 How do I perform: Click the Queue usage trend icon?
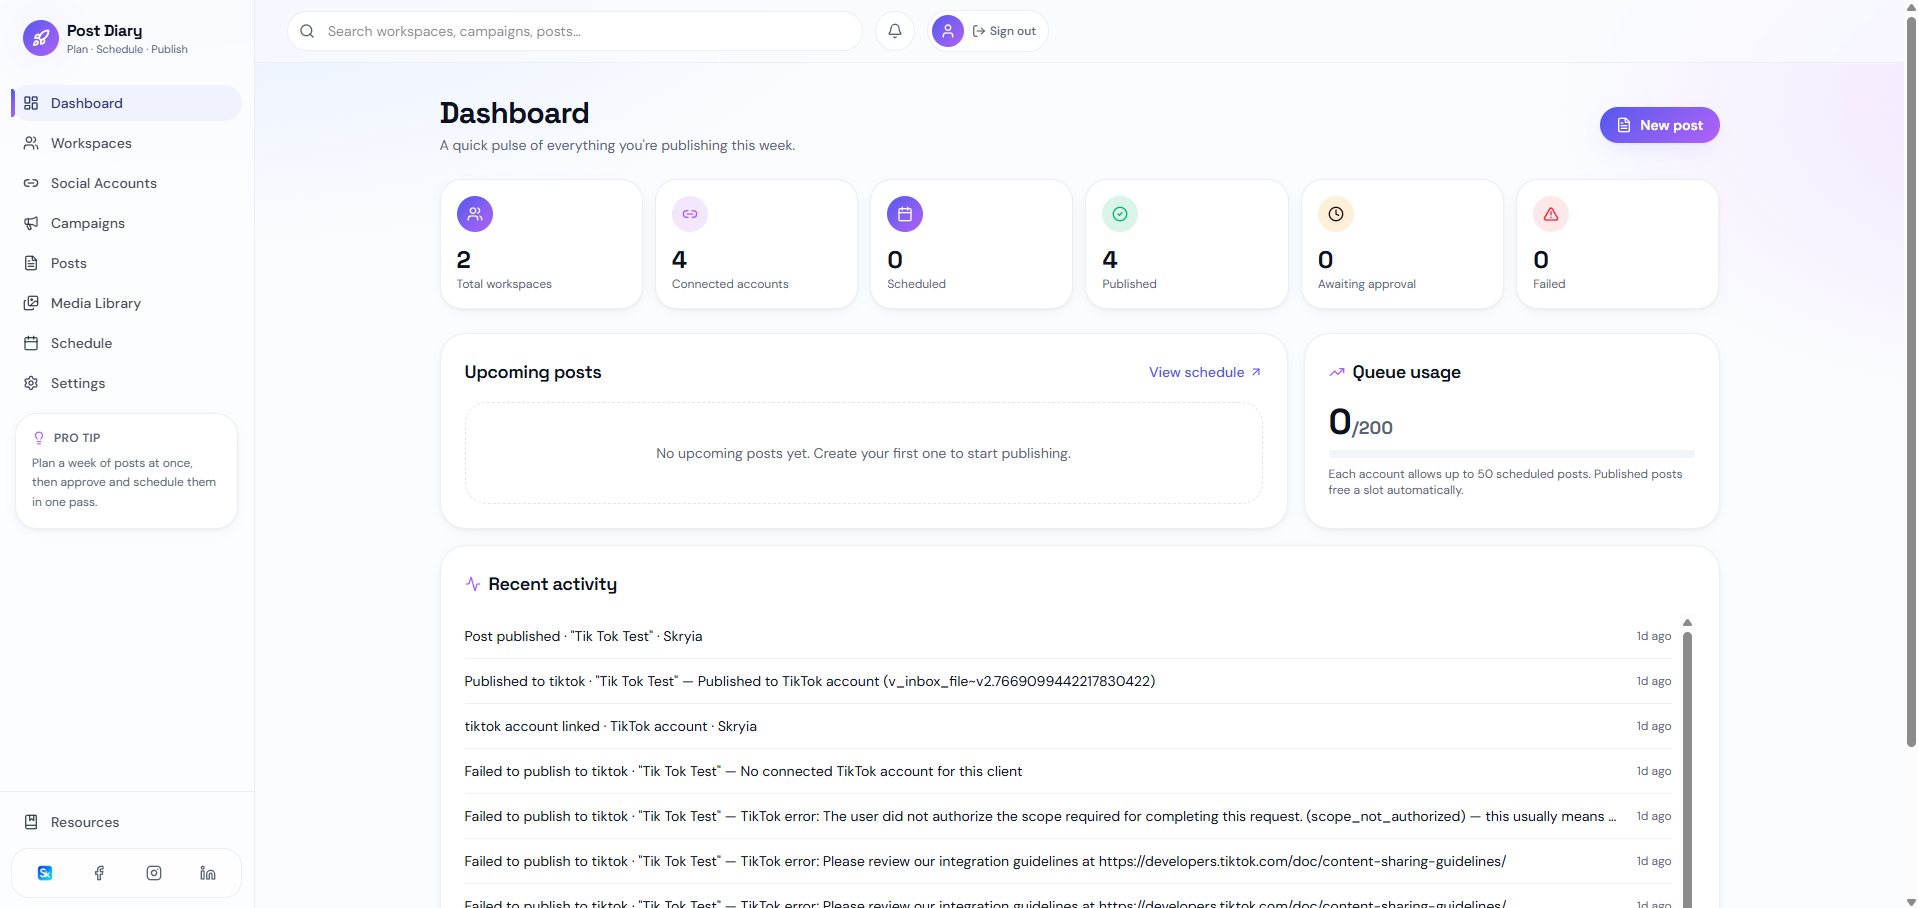(x=1337, y=372)
